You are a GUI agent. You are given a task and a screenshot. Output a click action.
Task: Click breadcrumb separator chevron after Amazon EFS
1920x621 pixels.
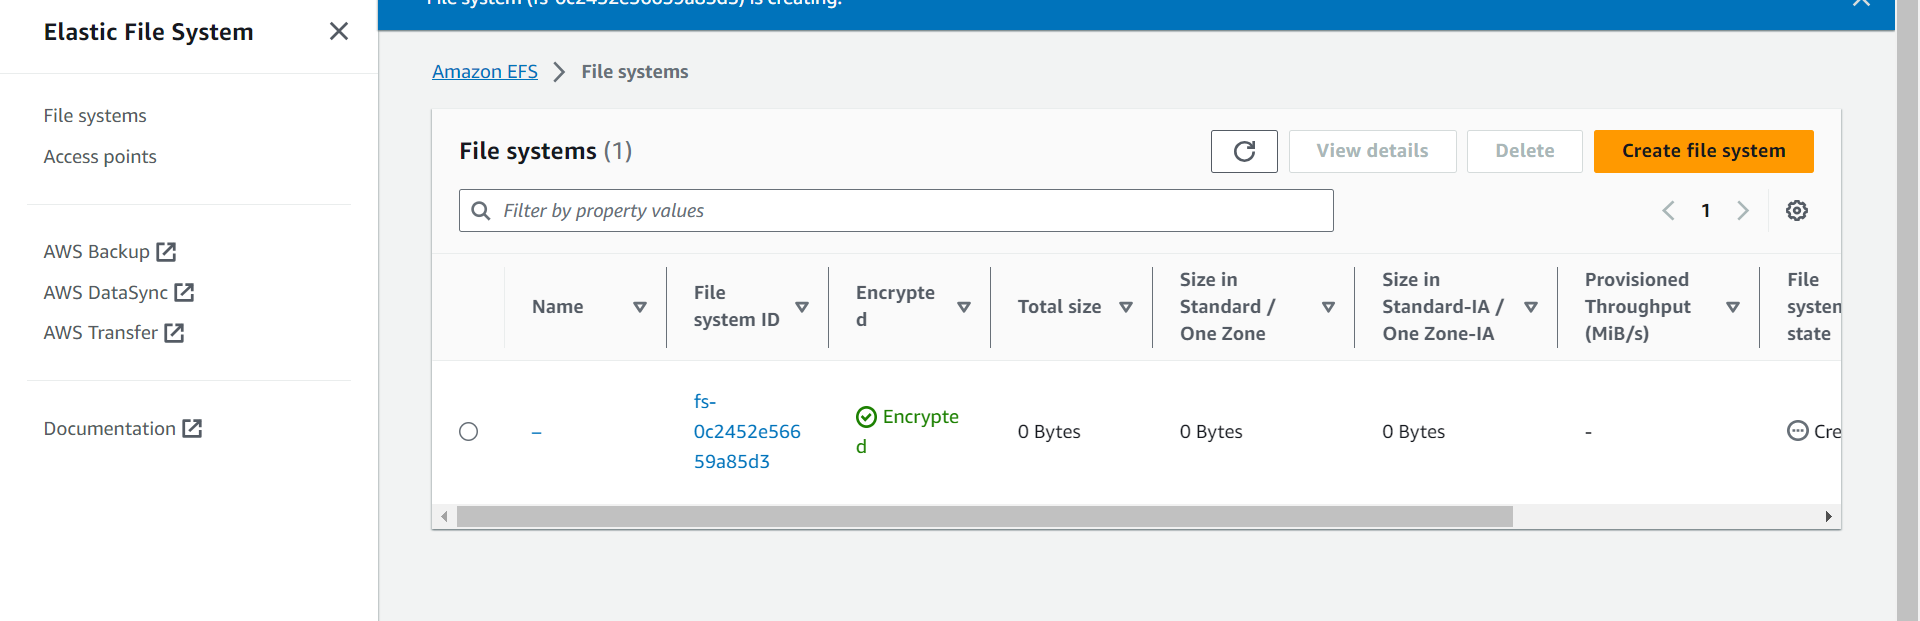tap(559, 72)
